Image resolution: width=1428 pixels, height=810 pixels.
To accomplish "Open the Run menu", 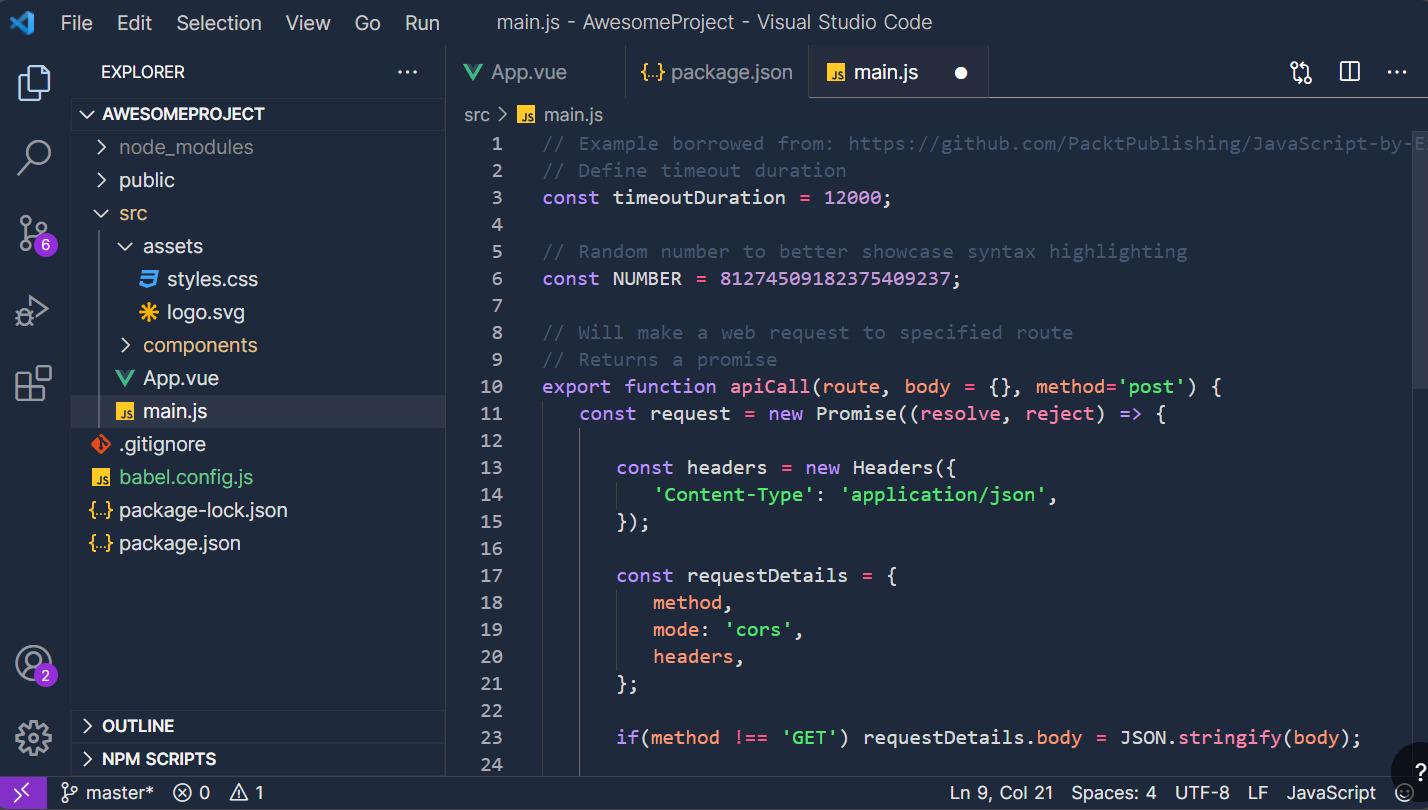I will [x=422, y=22].
